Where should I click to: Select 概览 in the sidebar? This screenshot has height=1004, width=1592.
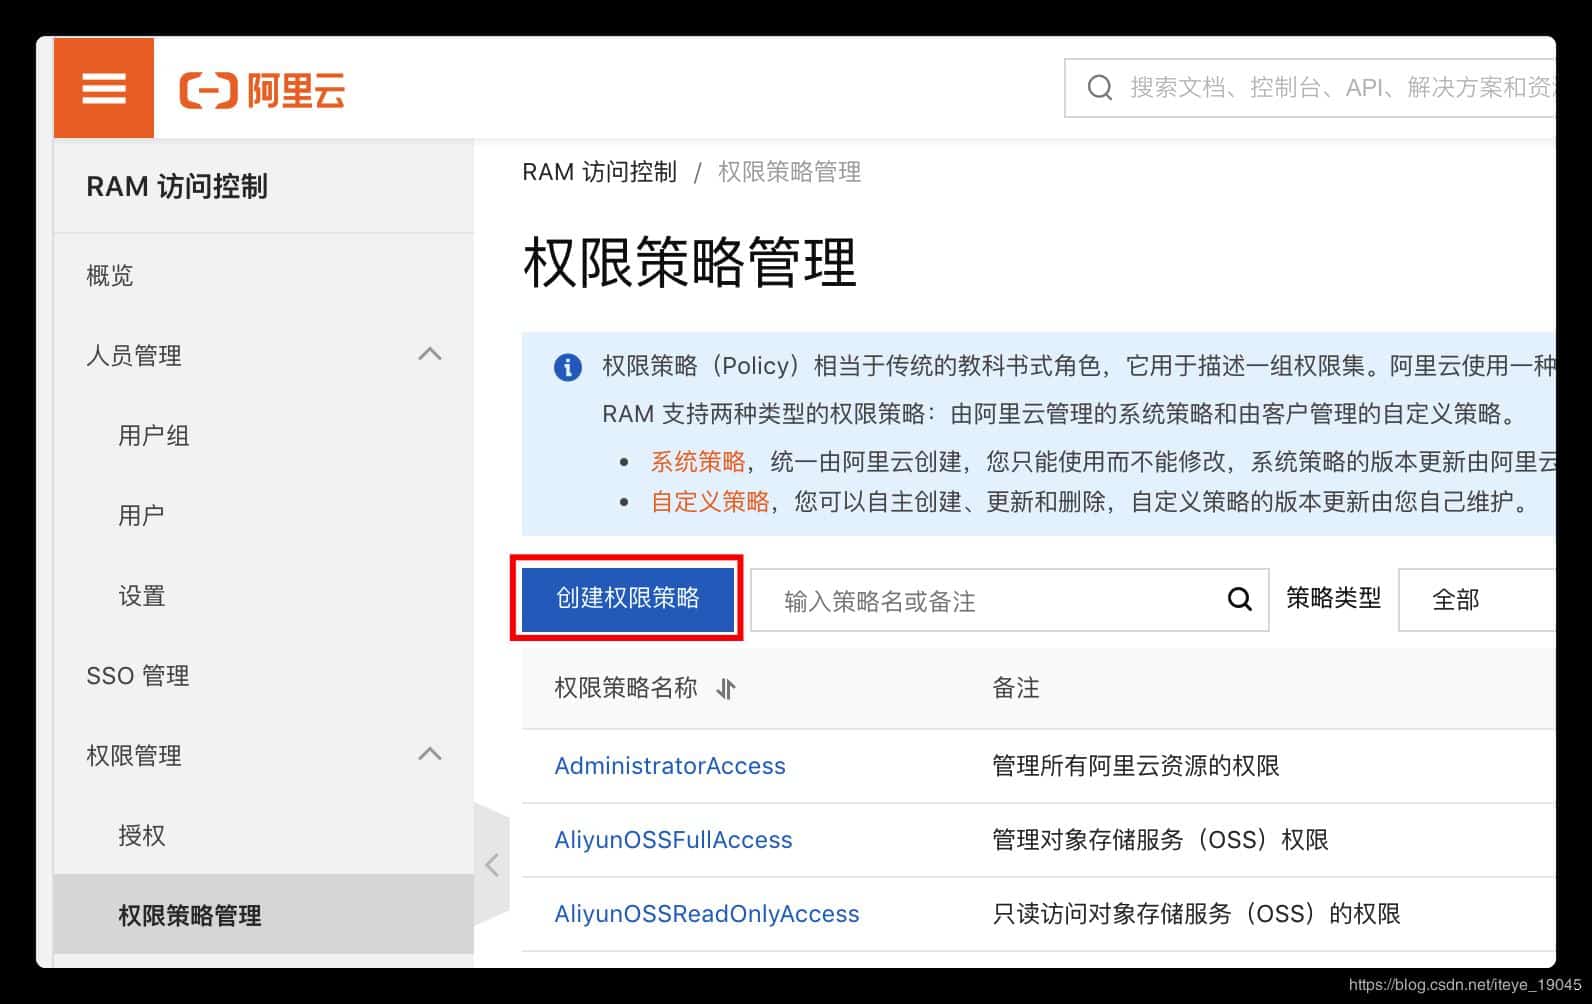(x=110, y=276)
